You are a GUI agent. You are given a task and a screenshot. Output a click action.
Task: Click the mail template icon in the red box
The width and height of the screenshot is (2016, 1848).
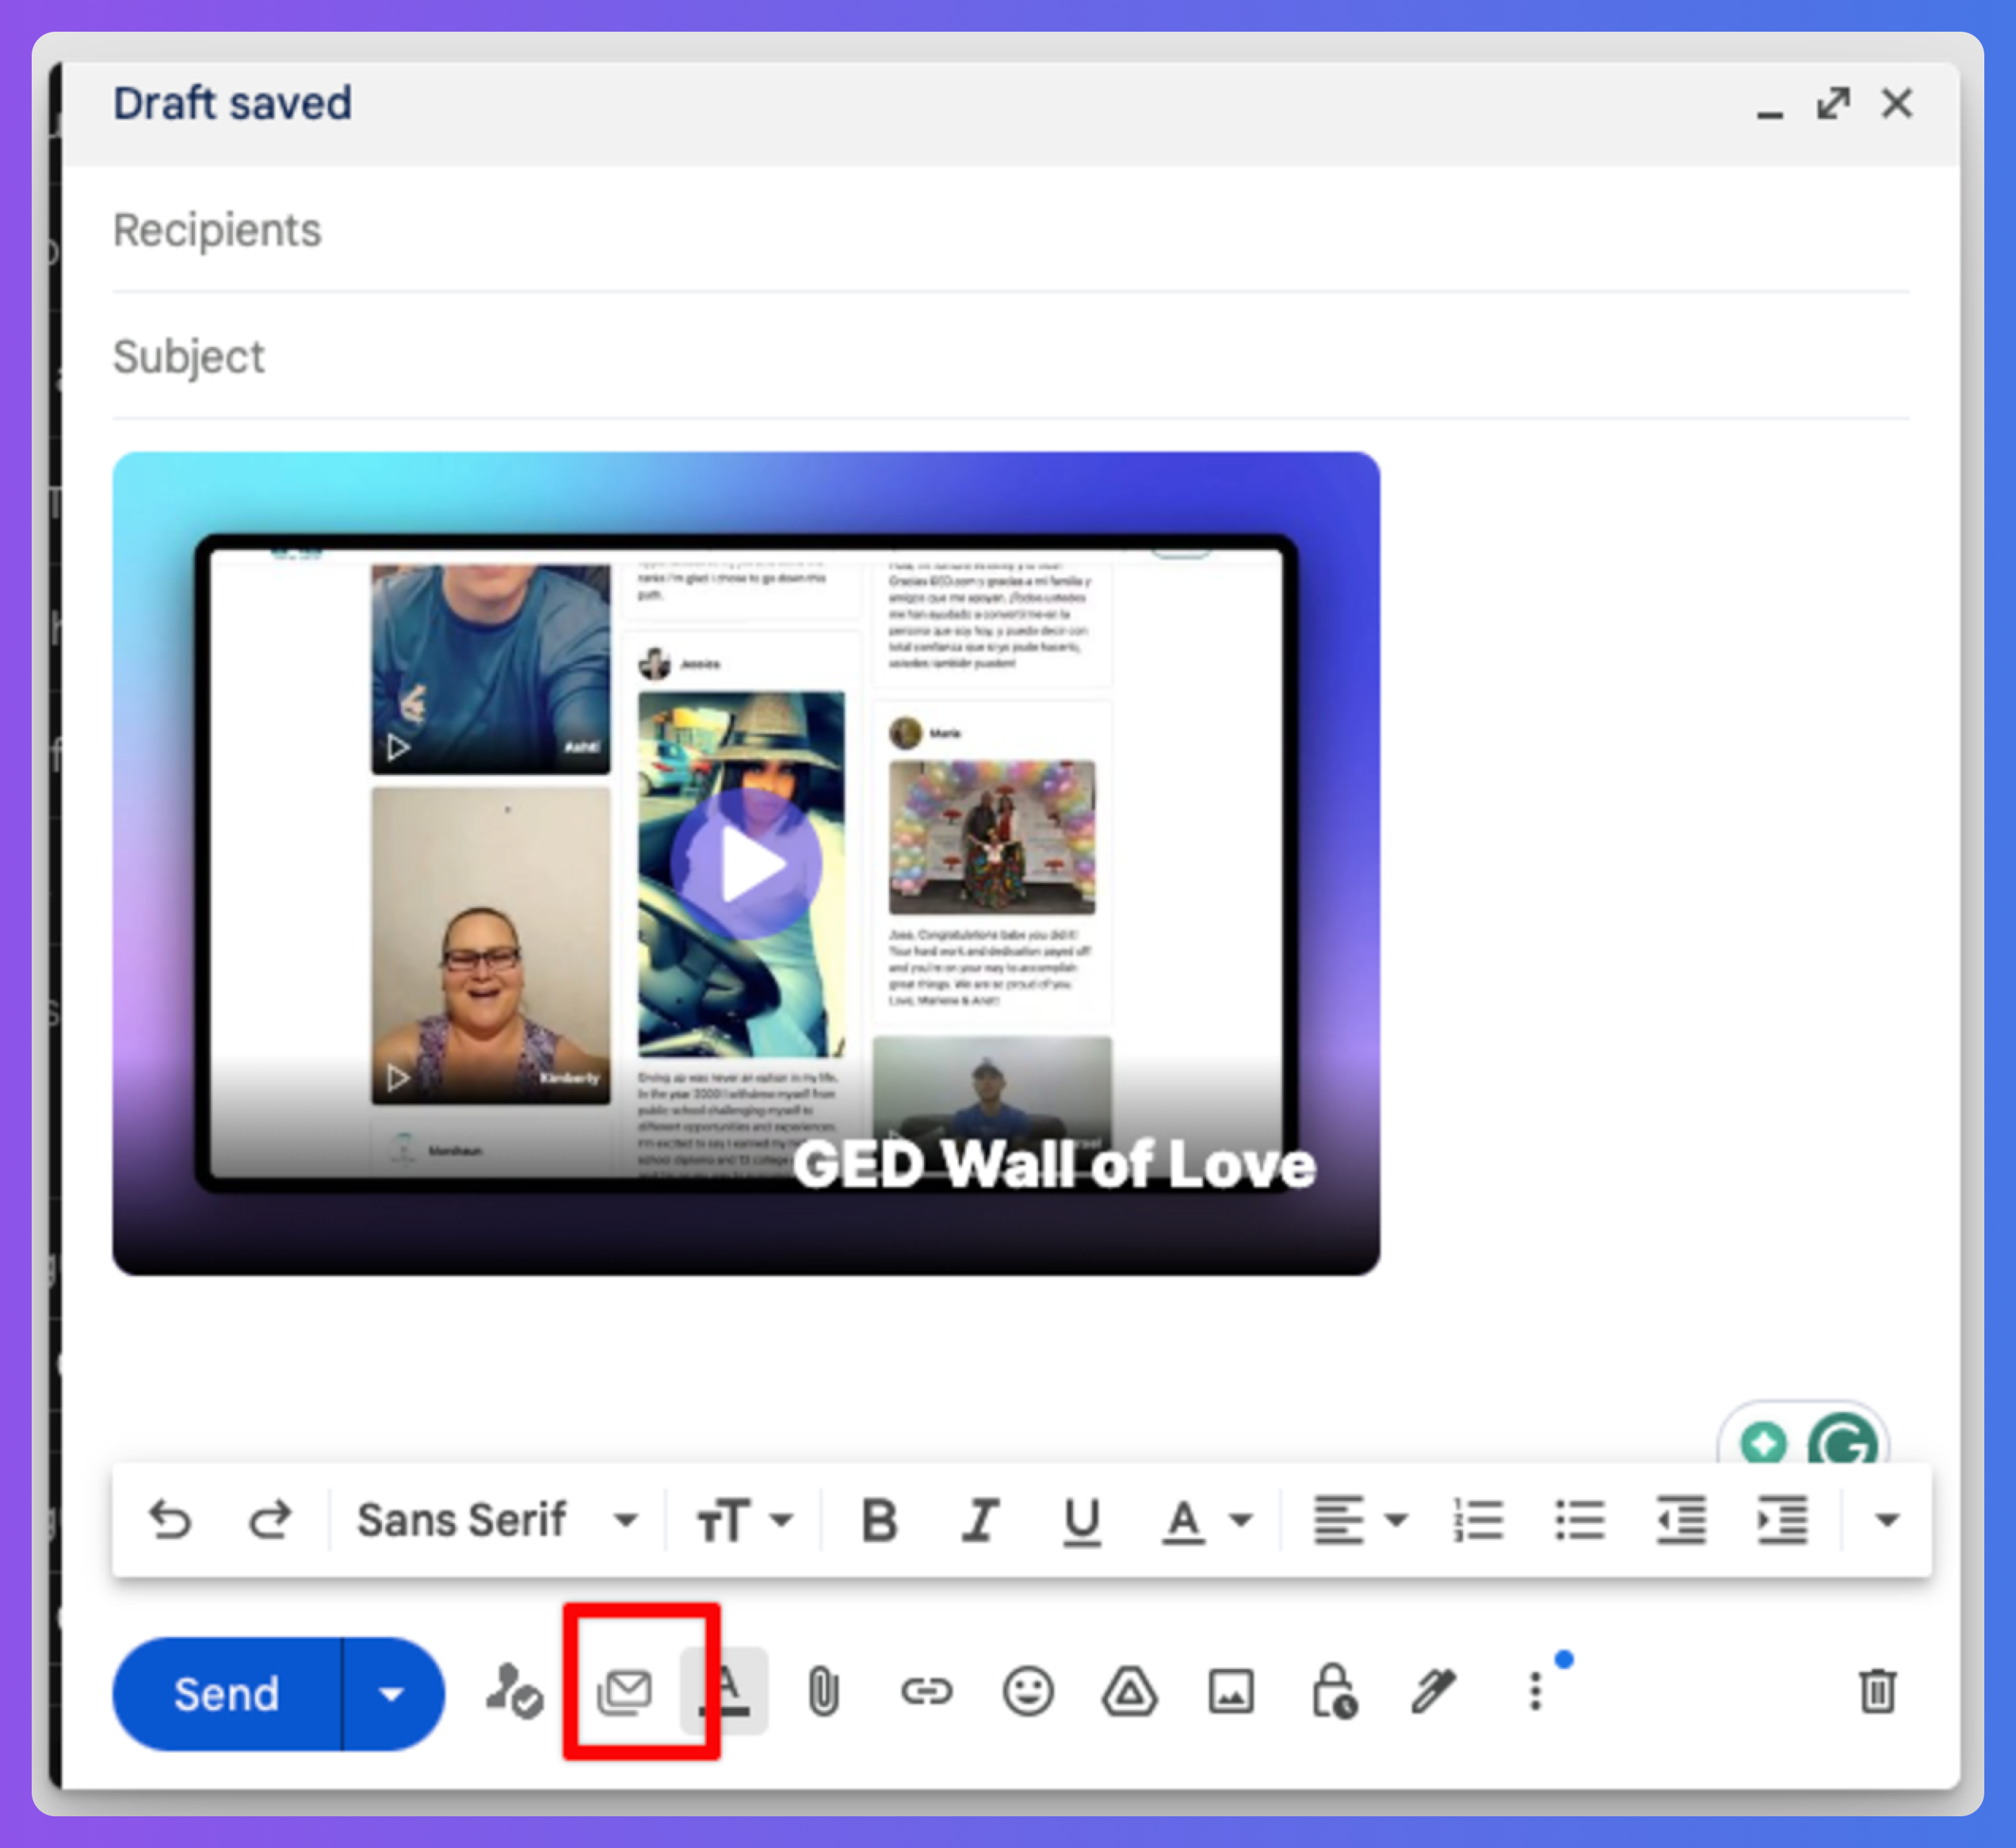tap(625, 1692)
